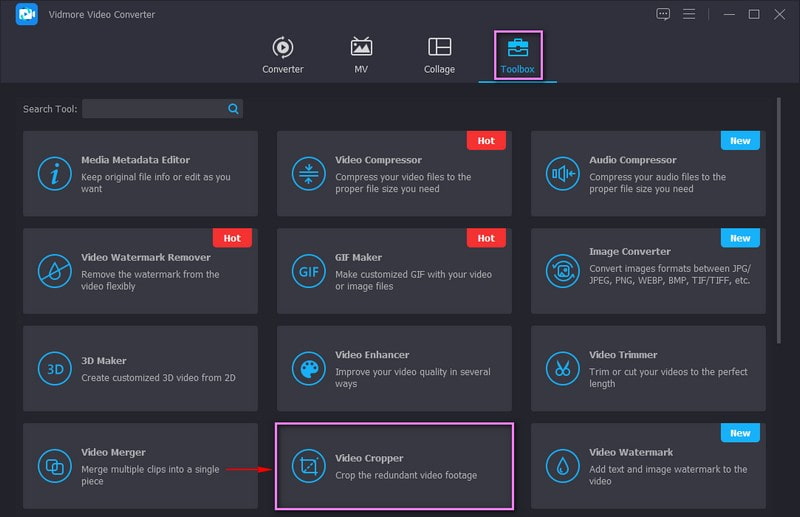800x517 pixels.
Task: Click the 3D Maker icon
Action: [x=54, y=368]
